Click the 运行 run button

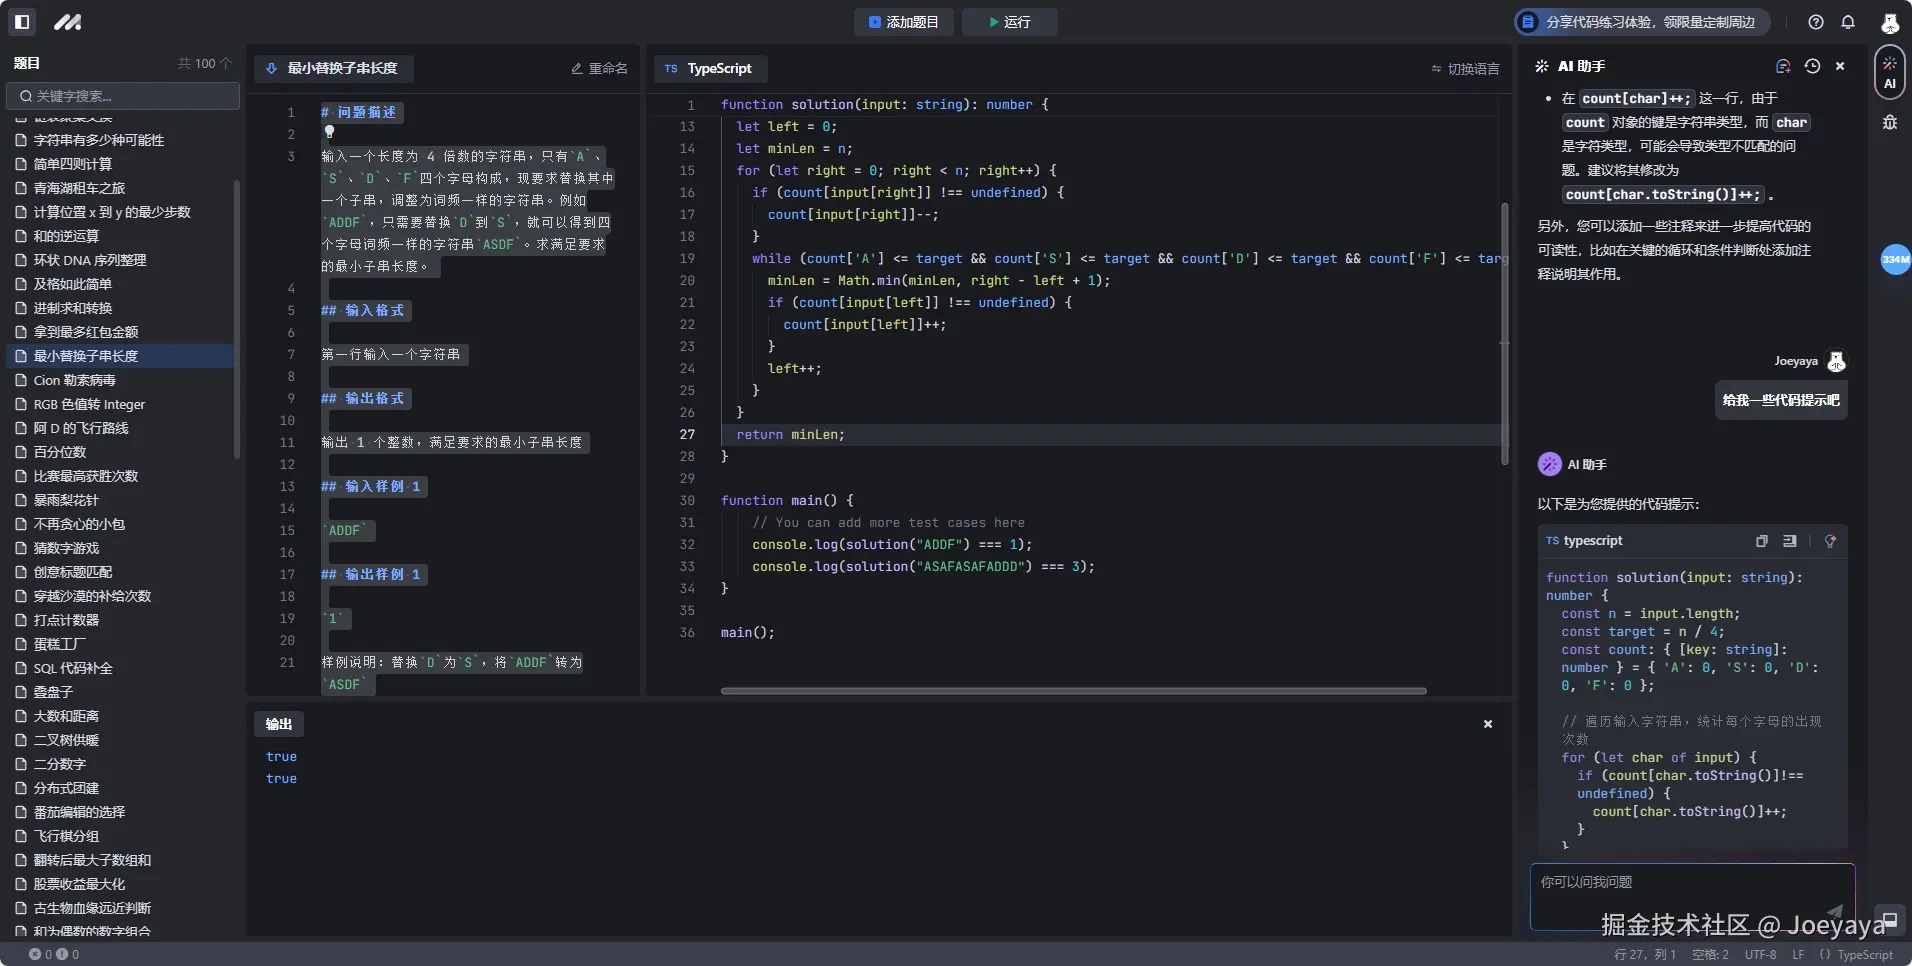coord(1009,22)
